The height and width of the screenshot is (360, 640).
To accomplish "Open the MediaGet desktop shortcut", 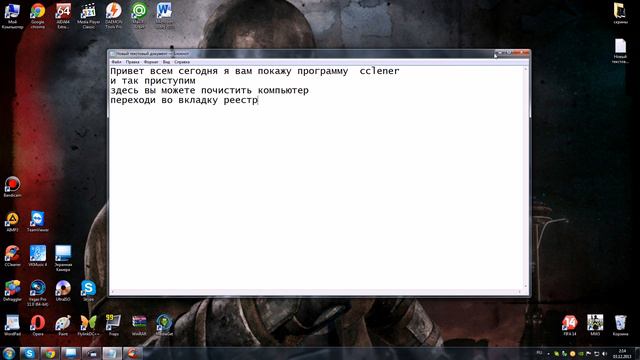I will [x=164, y=325].
